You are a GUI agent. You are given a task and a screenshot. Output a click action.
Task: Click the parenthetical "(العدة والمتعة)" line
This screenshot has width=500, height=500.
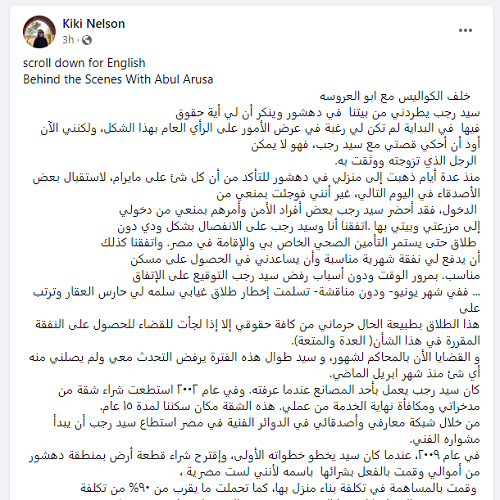pos(386,341)
